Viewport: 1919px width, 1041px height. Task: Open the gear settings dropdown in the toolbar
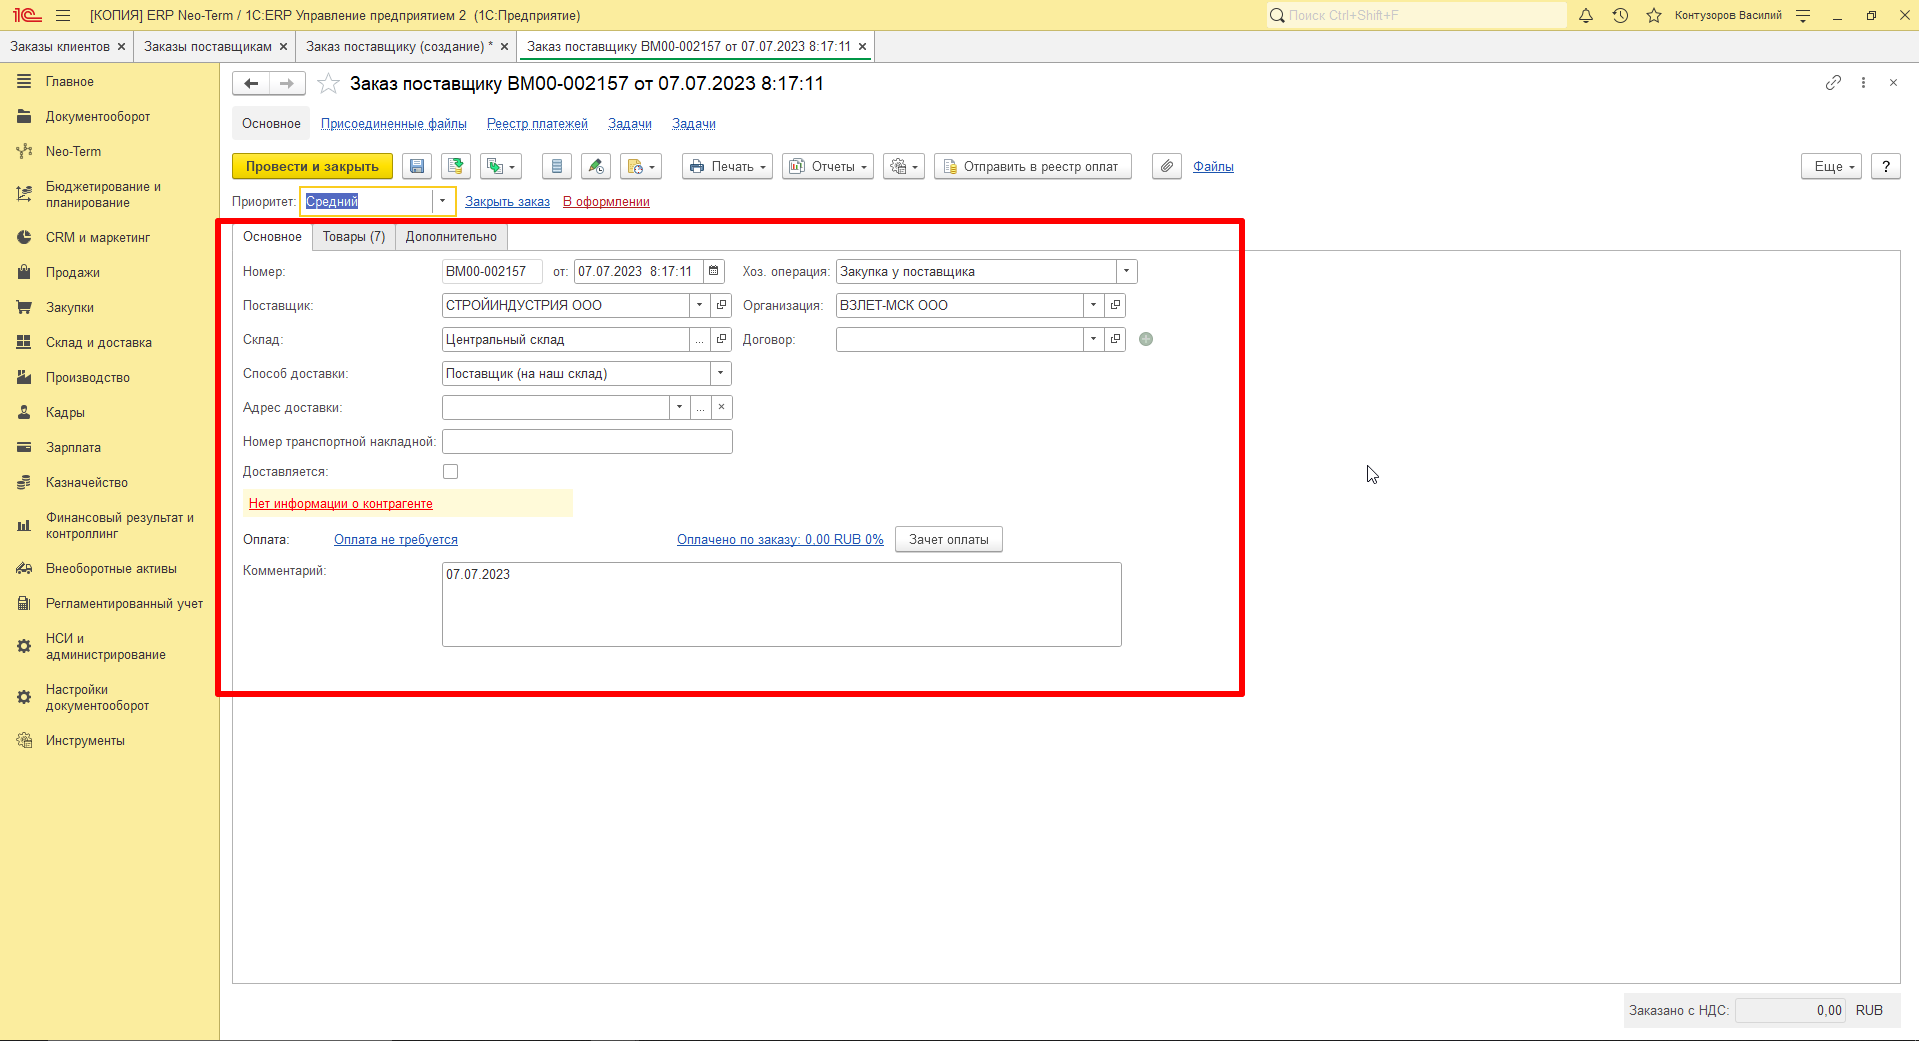(904, 167)
